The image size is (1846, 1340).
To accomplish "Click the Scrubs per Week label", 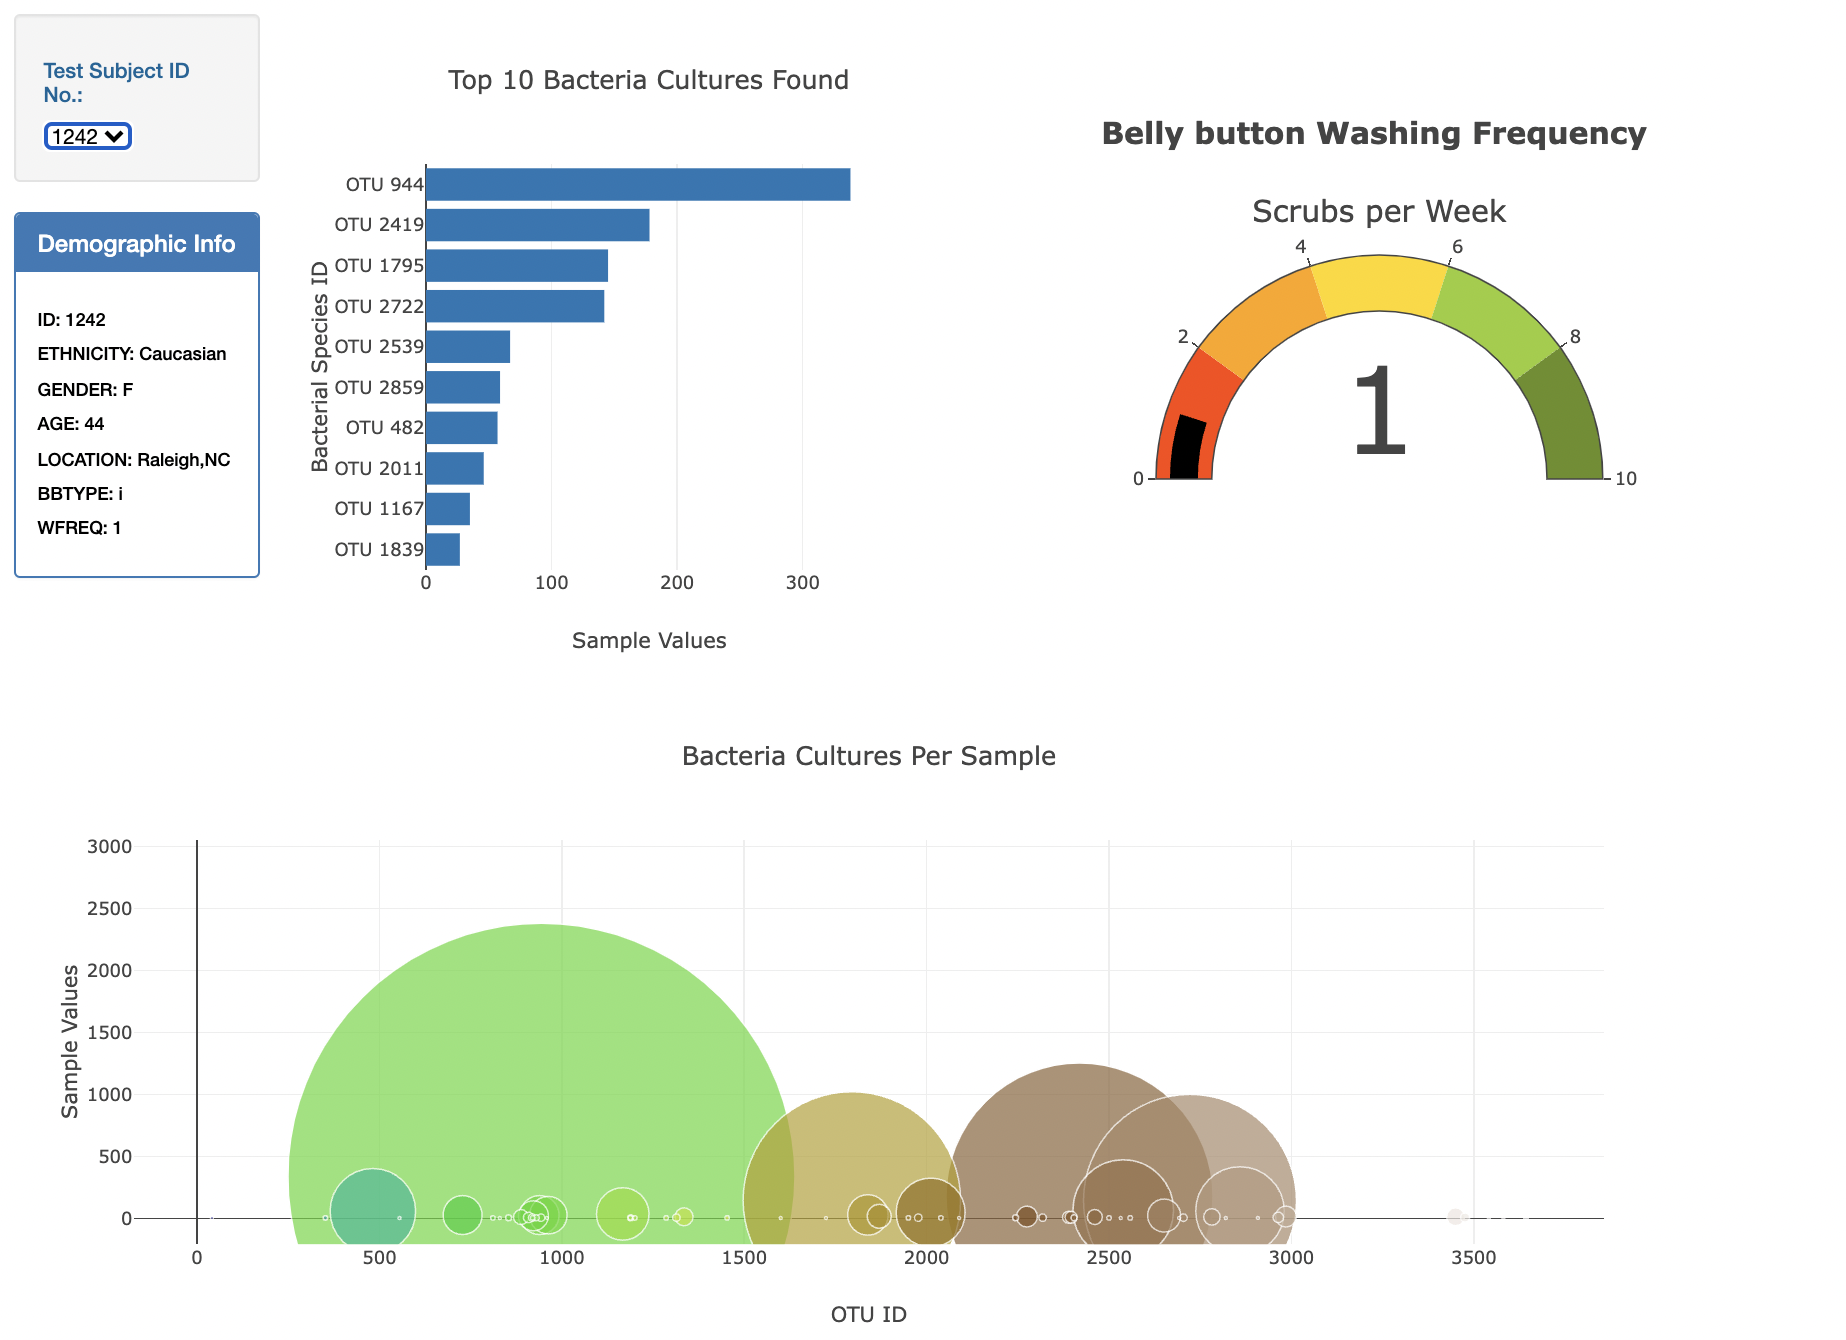I will [x=1378, y=211].
